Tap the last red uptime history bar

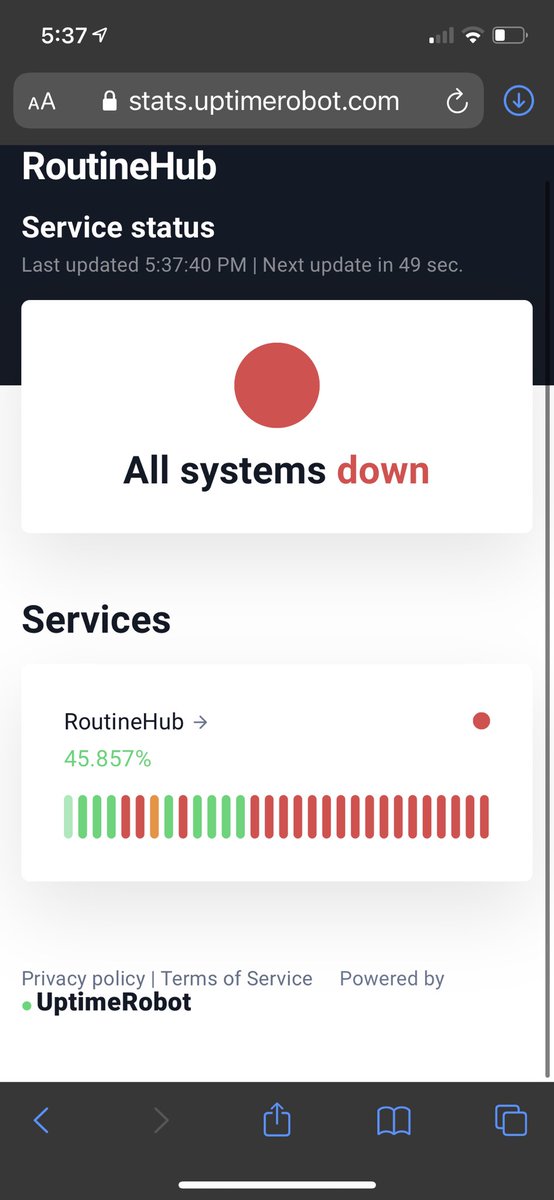[x=485, y=817]
